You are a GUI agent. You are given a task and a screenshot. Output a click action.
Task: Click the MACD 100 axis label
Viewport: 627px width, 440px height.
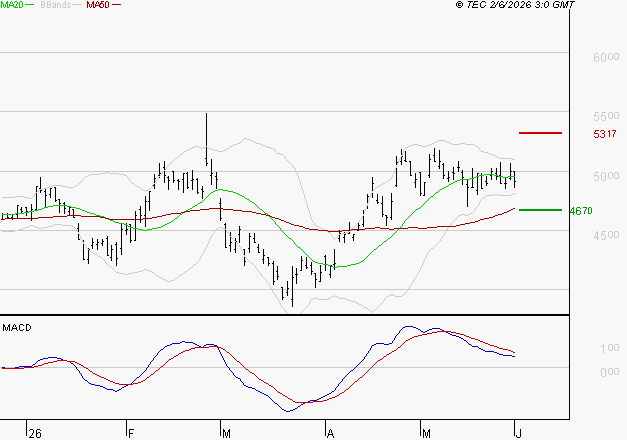(x=610, y=348)
